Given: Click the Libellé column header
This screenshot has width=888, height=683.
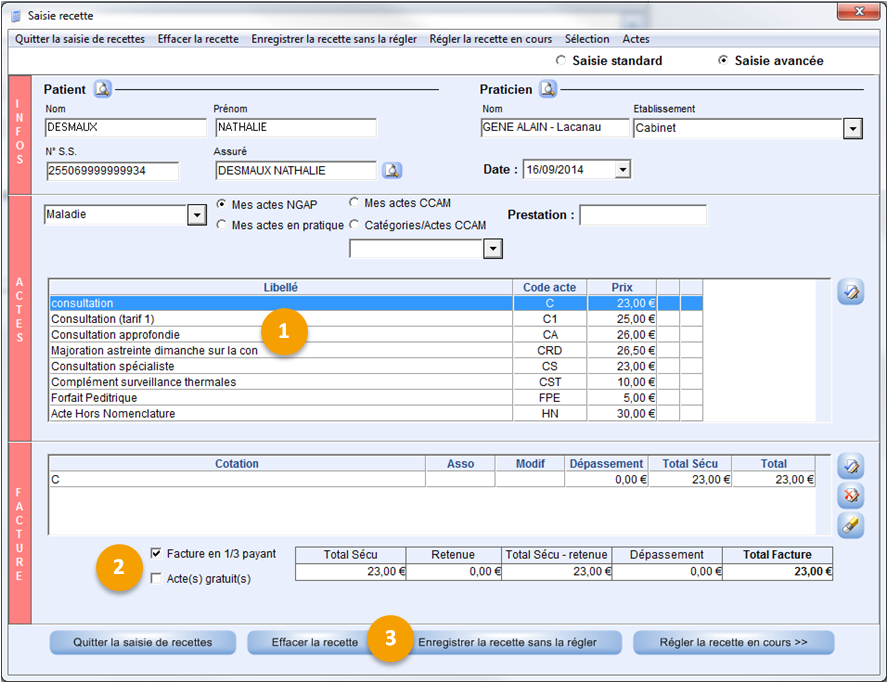Looking at the screenshot, I should click(x=281, y=287).
